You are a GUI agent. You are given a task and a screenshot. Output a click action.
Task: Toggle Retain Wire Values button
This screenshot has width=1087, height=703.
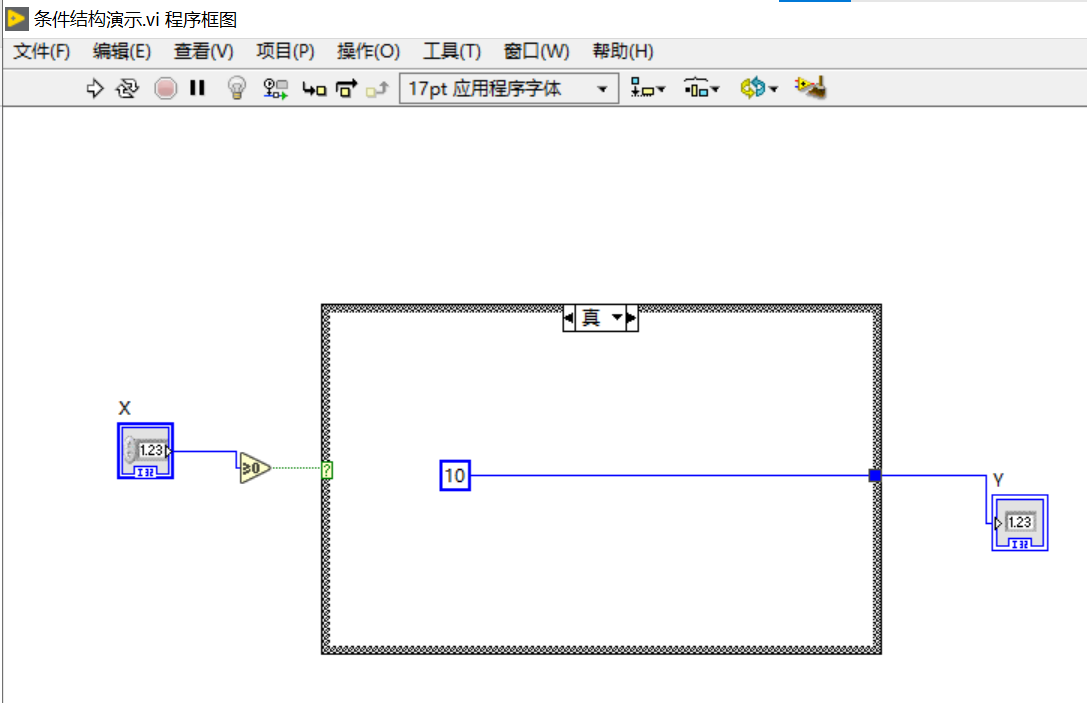tap(275, 89)
